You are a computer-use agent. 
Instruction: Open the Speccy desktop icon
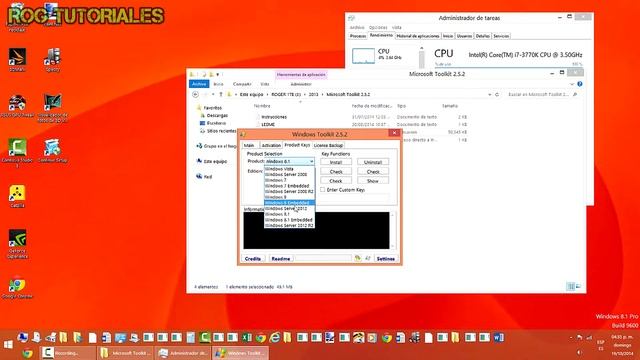[53, 60]
